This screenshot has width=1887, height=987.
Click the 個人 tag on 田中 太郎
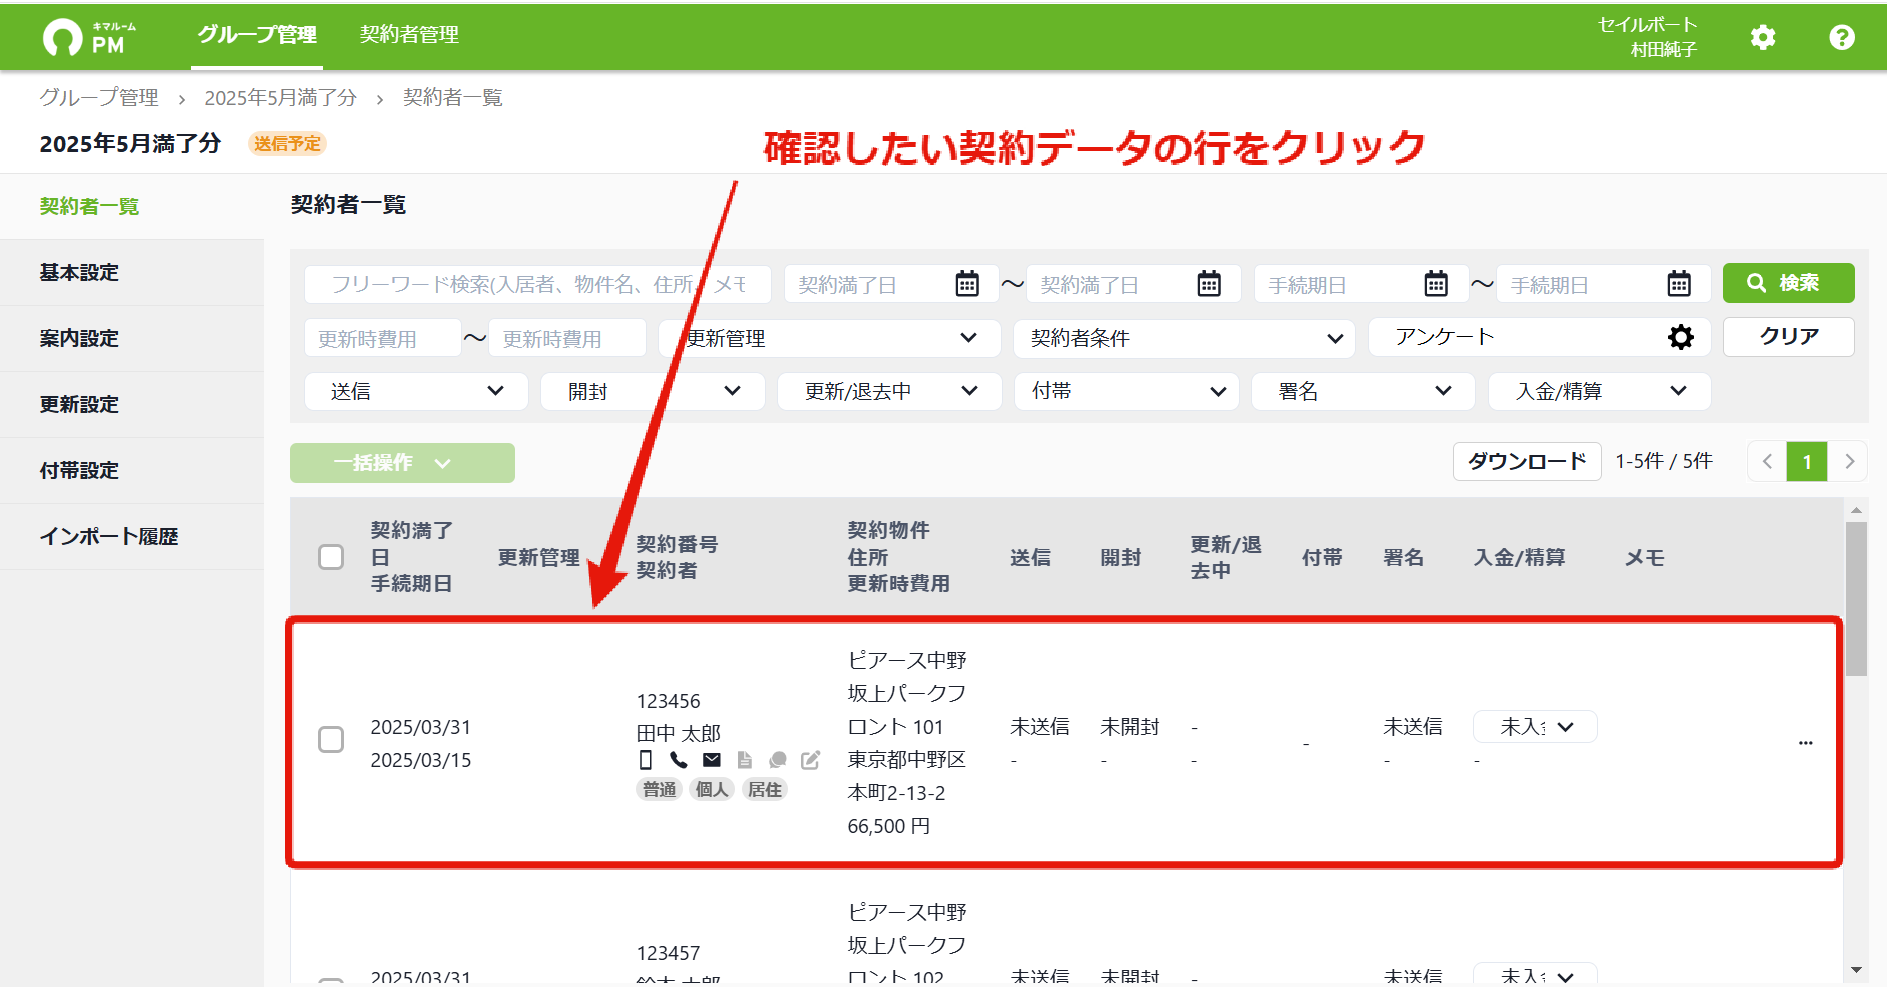coord(712,790)
